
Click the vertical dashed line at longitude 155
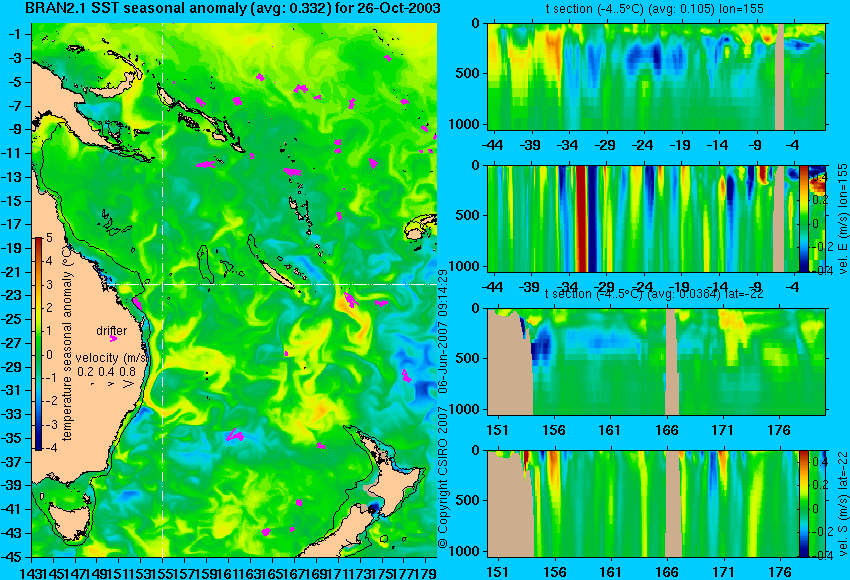pyautogui.click(x=163, y=290)
